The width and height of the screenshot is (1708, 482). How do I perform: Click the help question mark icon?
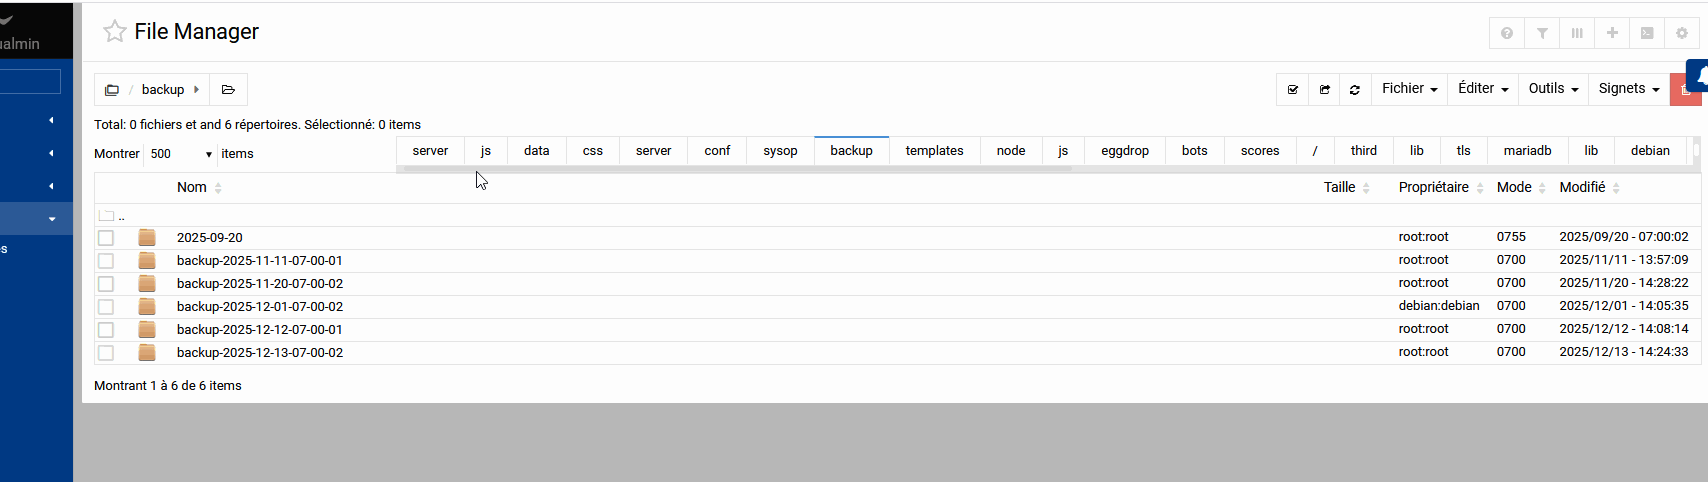(x=1507, y=33)
